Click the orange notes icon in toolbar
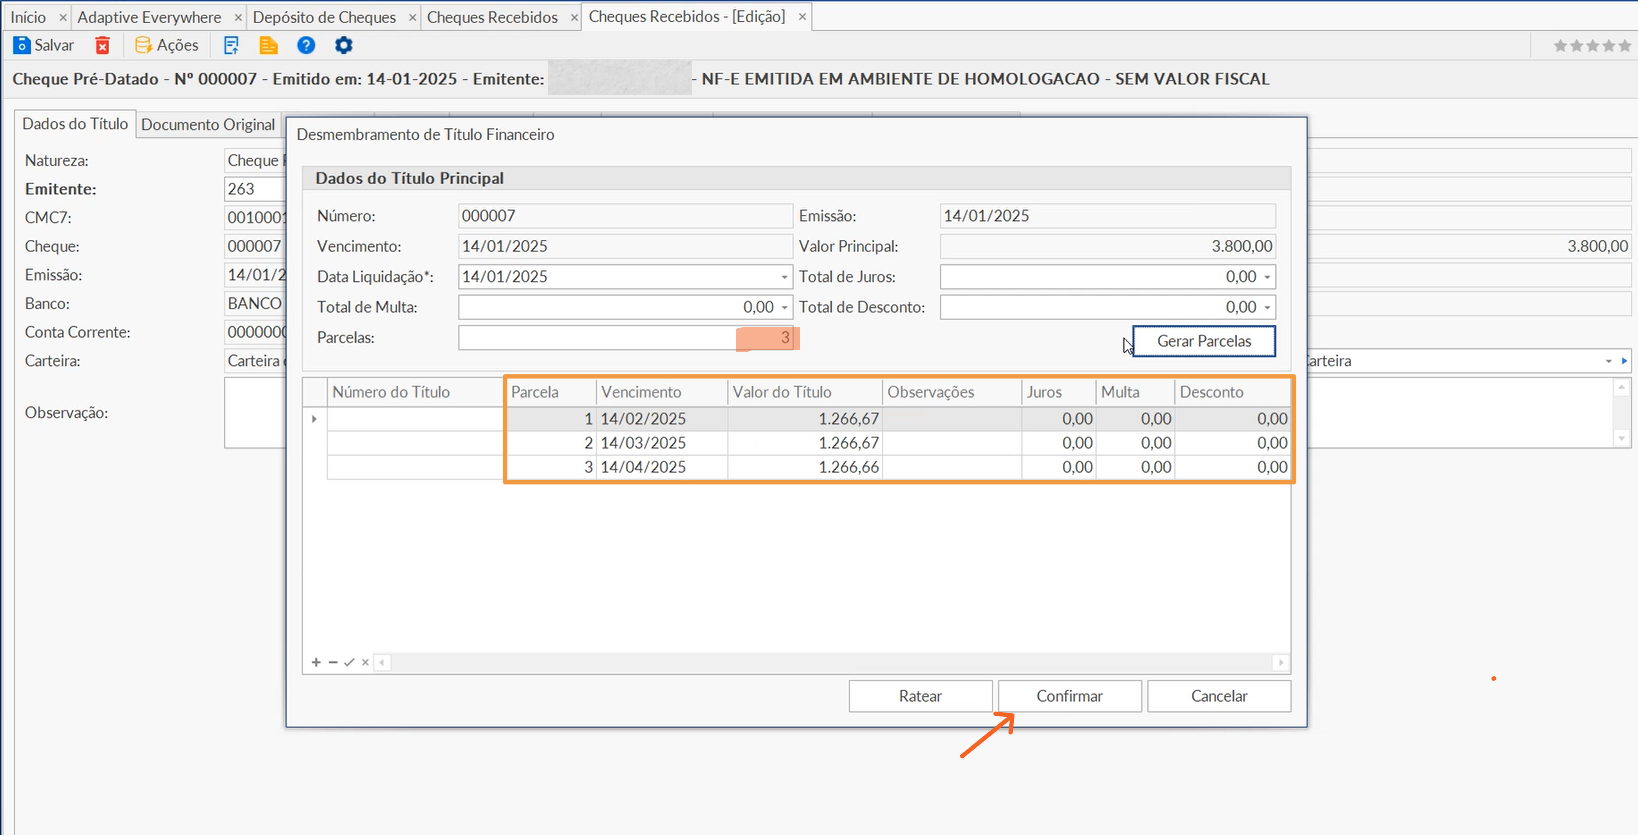1638x836 pixels. [x=268, y=45]
